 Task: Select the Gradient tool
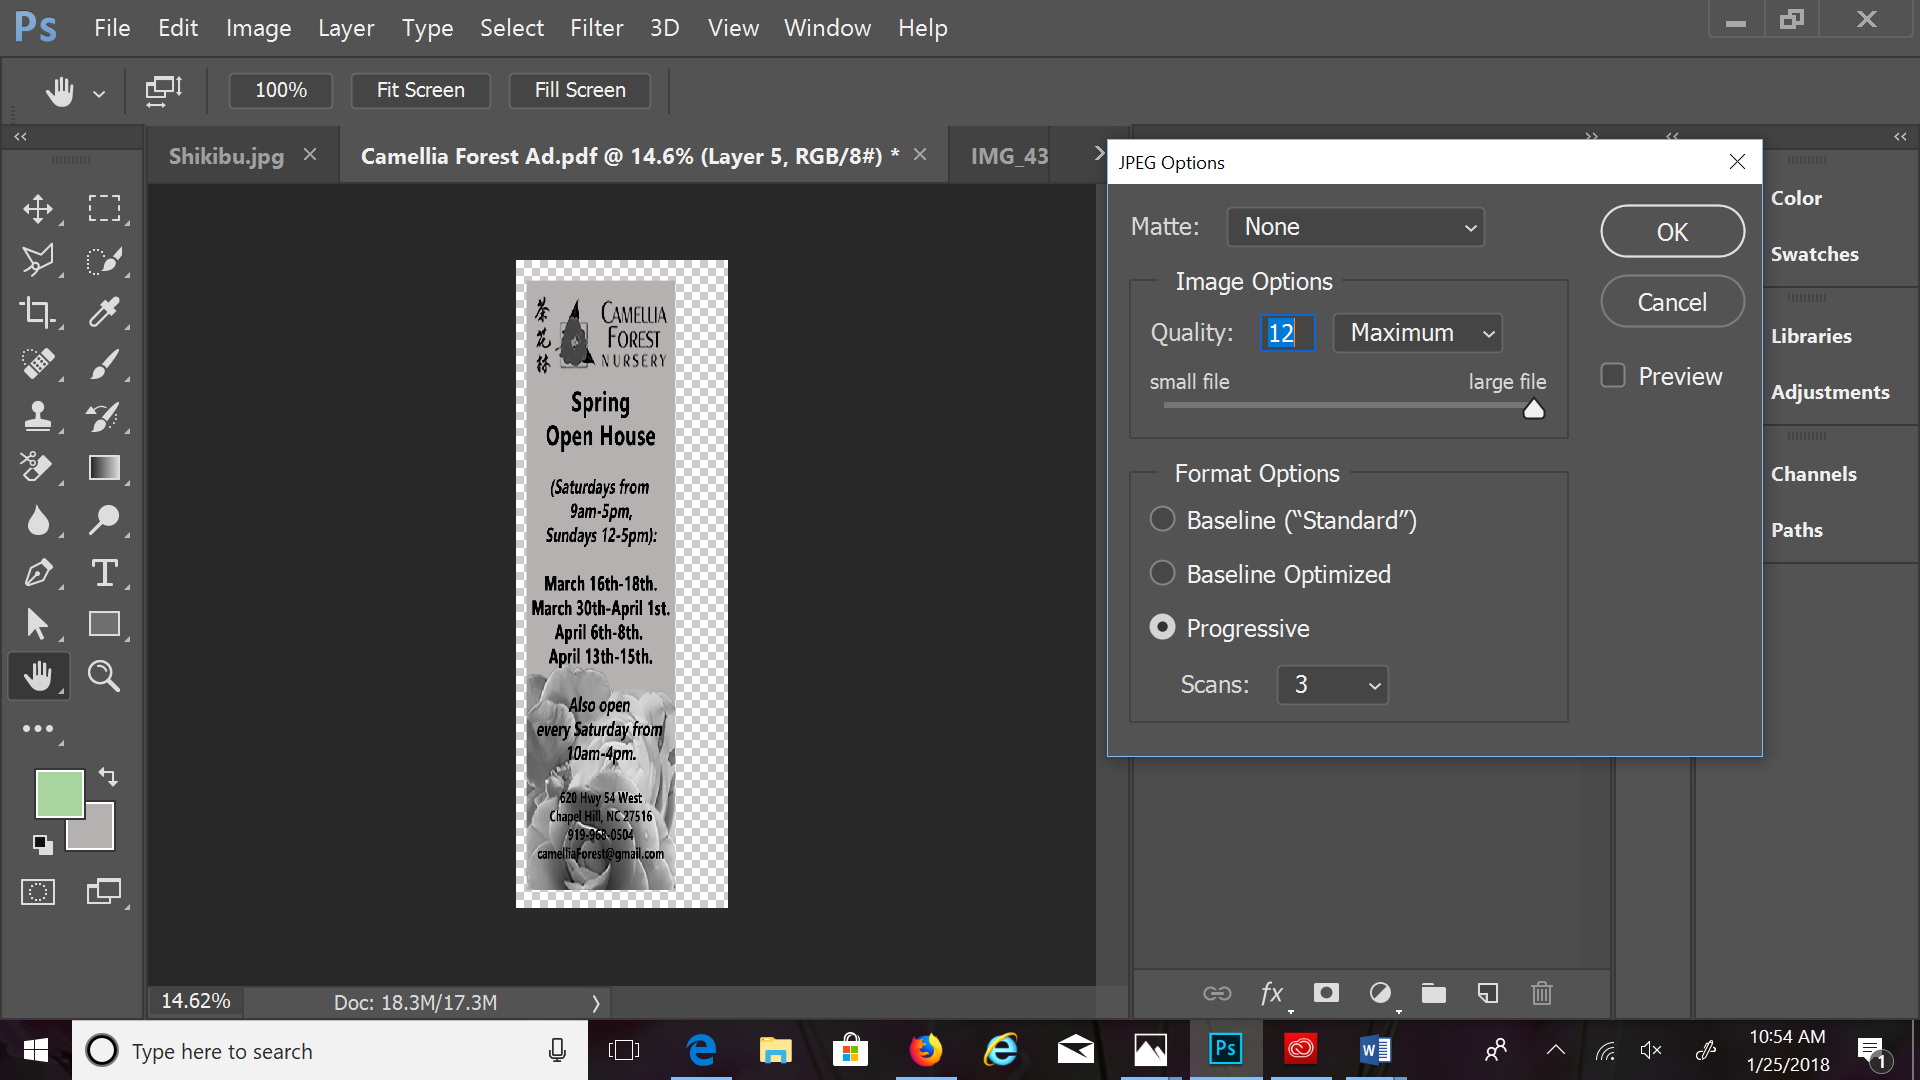(104, 468)
